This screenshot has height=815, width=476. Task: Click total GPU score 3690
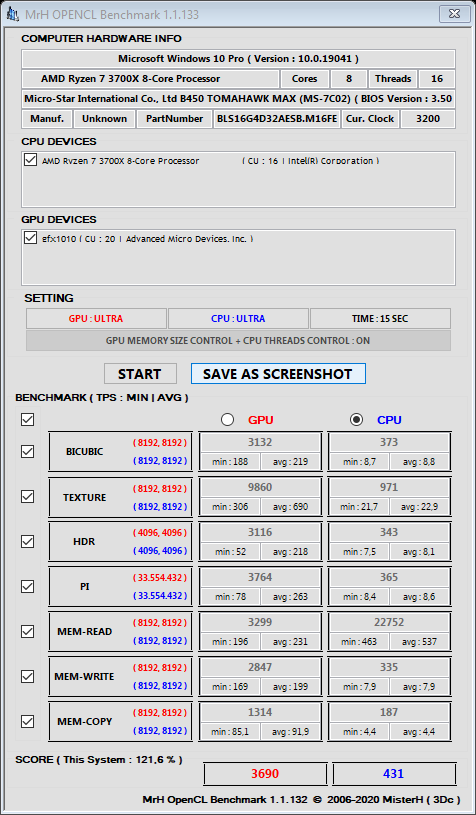265,774
